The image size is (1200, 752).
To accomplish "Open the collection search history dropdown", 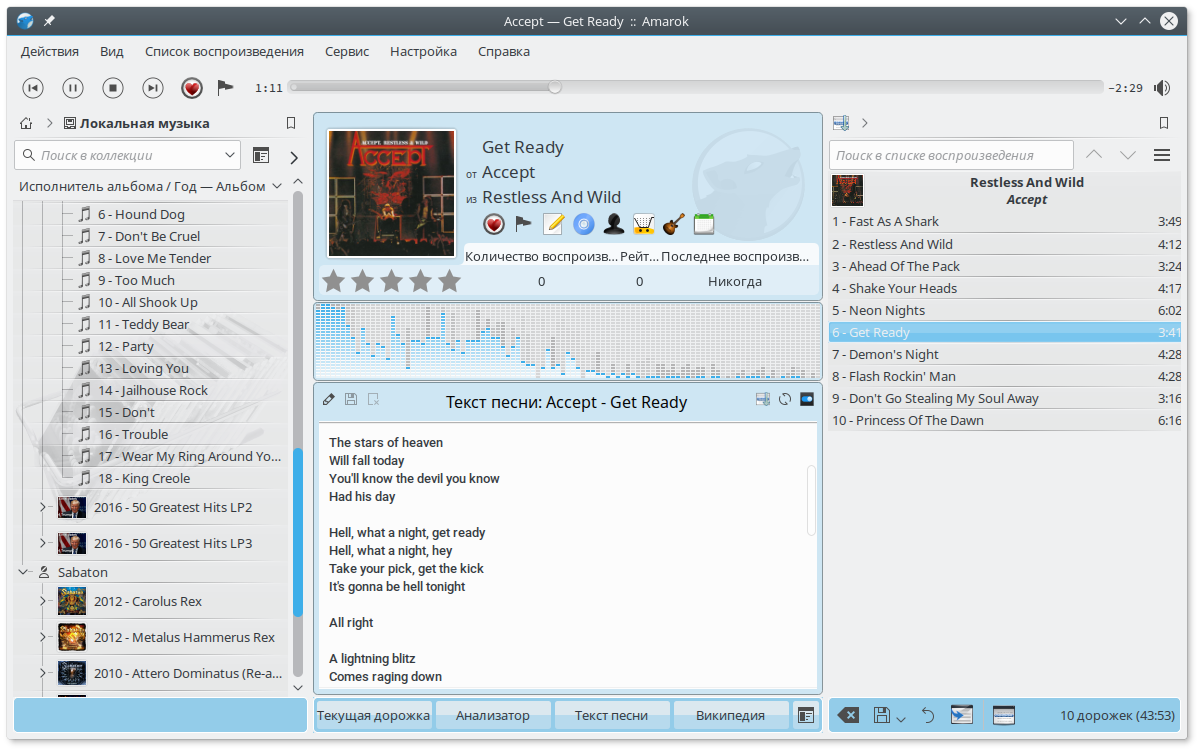I will point(231,155).
